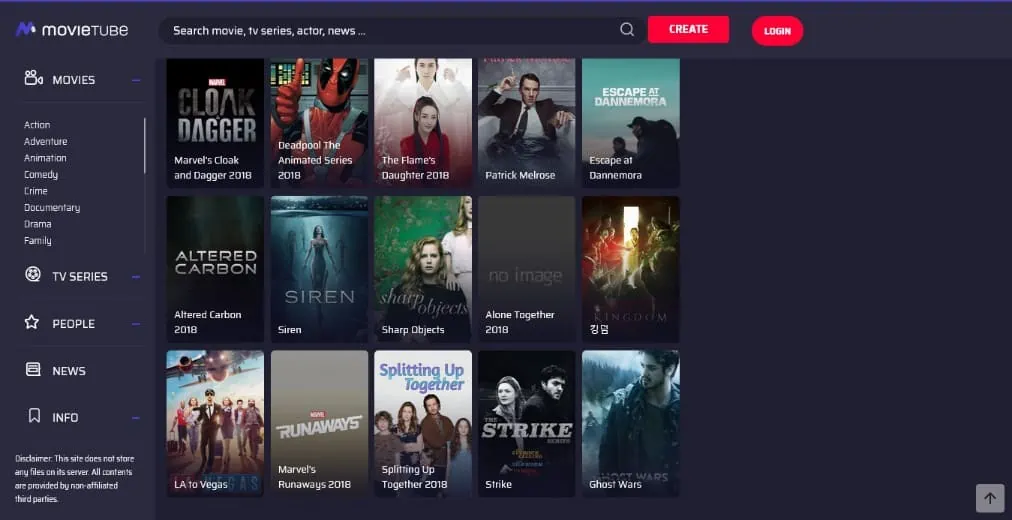Collapse the Movies section
The width and height of the screenshot is (1012, 520).
pos(136,81)
